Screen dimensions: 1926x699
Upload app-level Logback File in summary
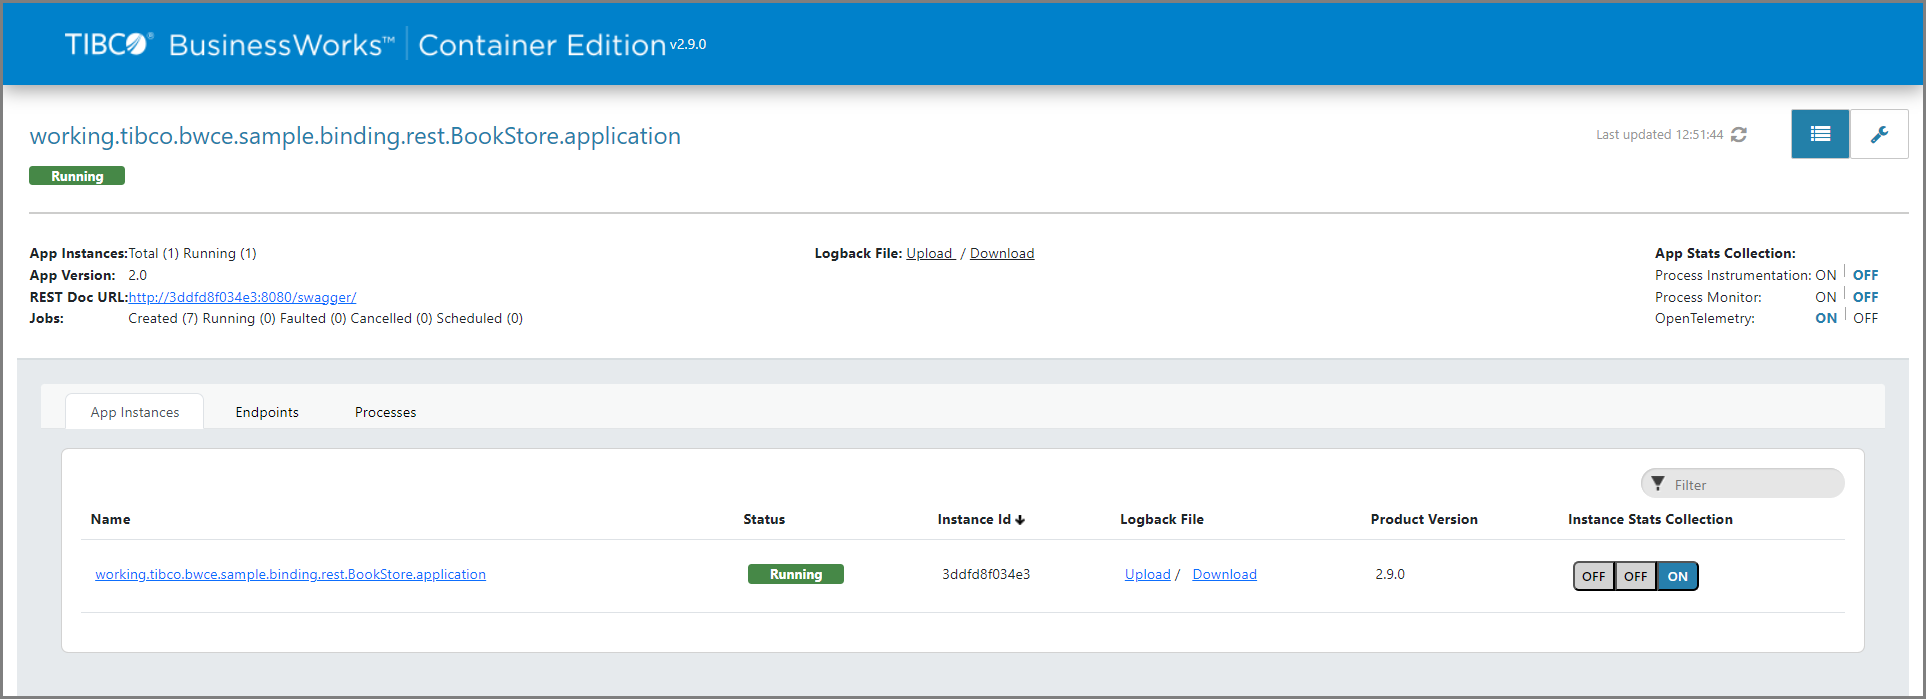(930, 253)
